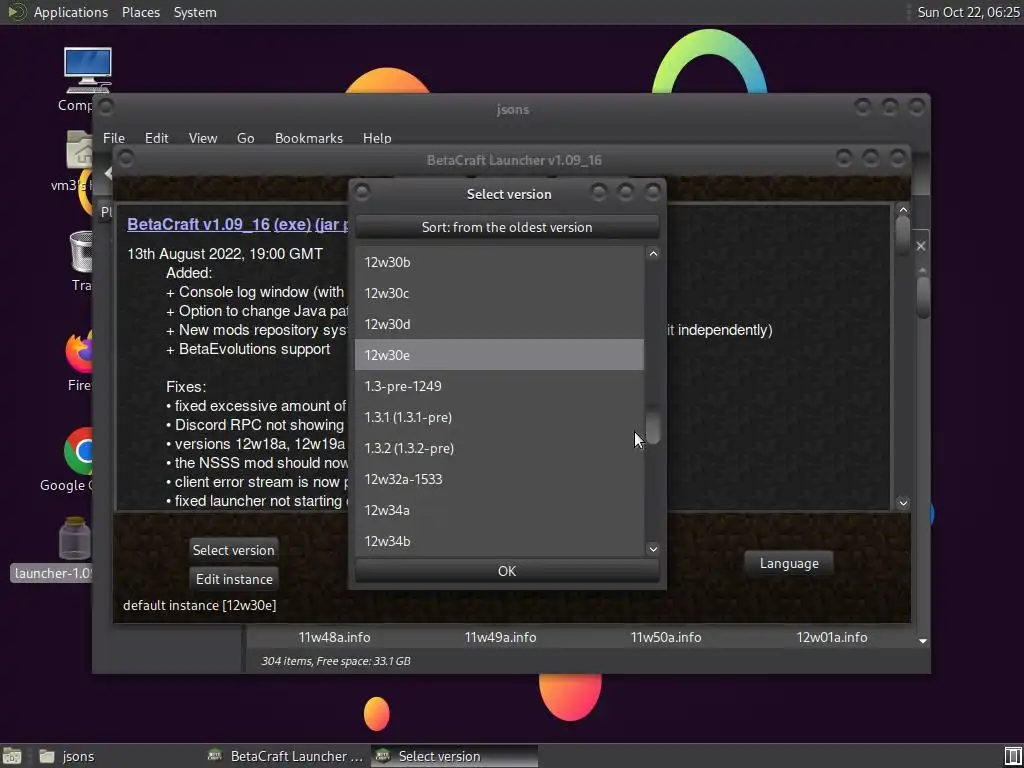Screen dimensions: 1024x768
Task: Click Select version button in launcher
Action: point(233,550)
